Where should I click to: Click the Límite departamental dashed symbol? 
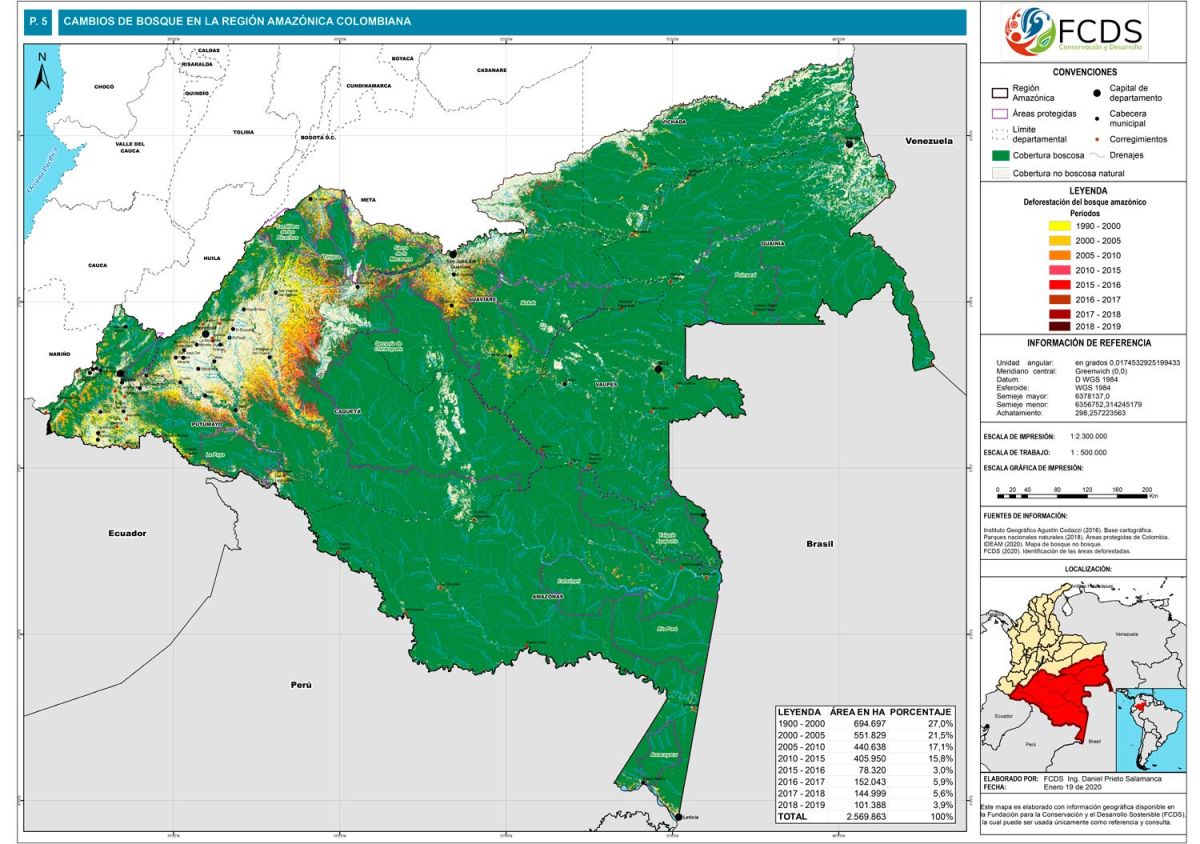coord(999,135)
